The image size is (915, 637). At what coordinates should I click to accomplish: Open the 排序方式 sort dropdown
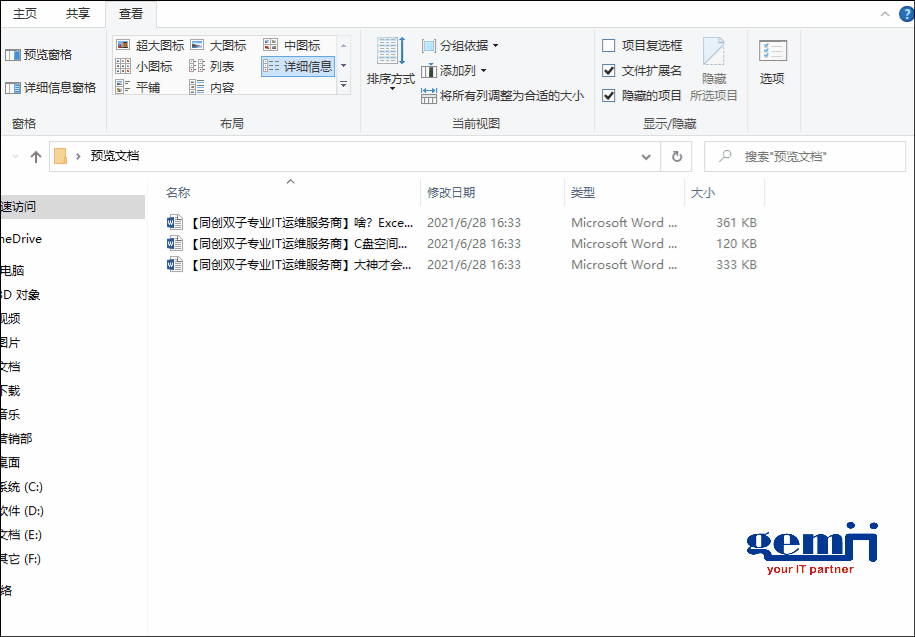click(x=390, y=64)
